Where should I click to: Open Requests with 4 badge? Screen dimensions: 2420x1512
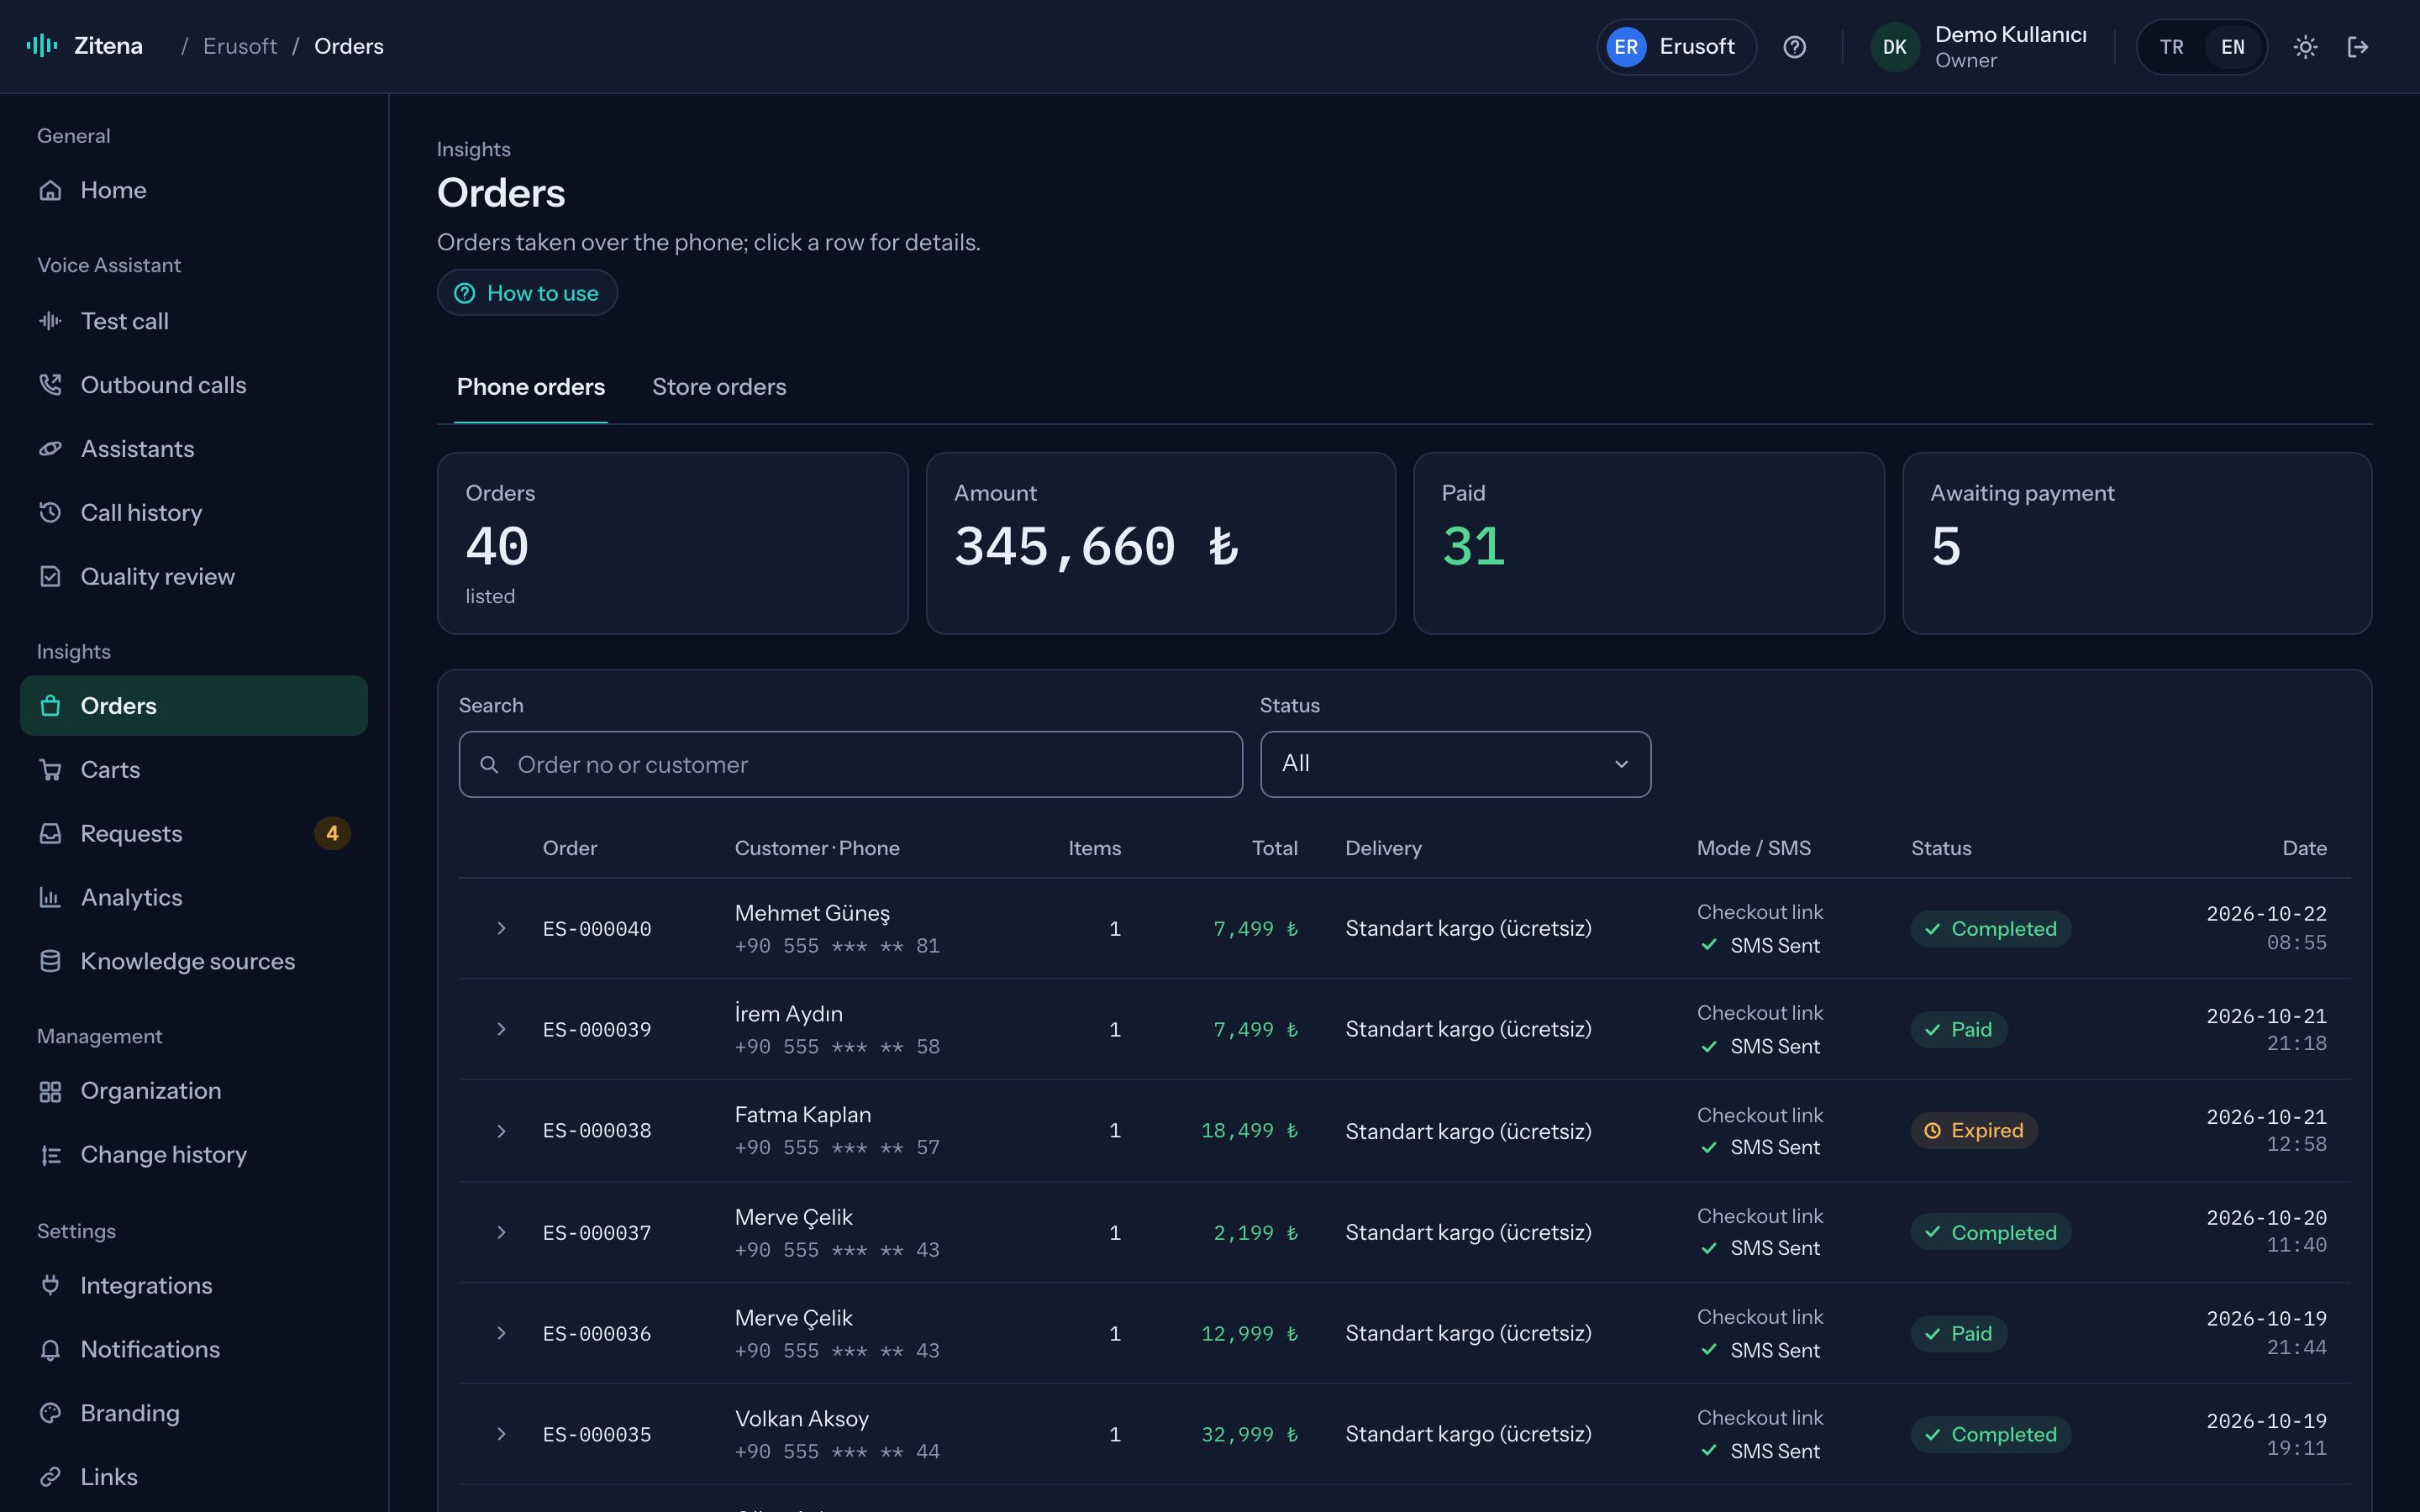[194, 834]
